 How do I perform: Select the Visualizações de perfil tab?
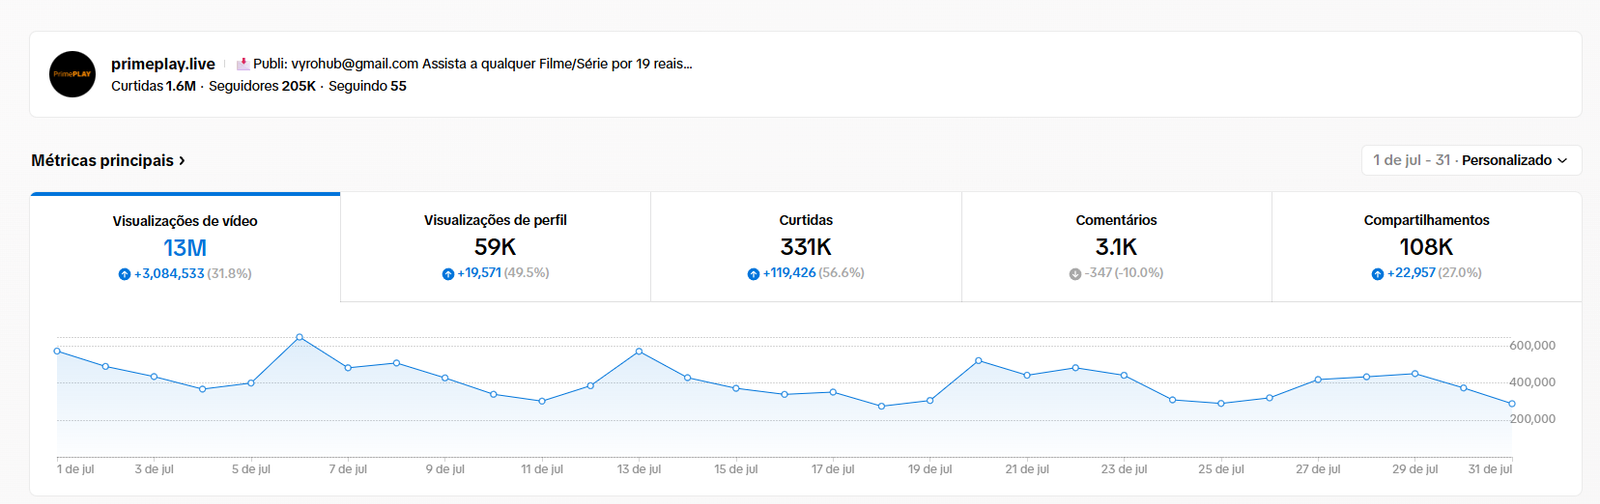(x=495, y=247)
